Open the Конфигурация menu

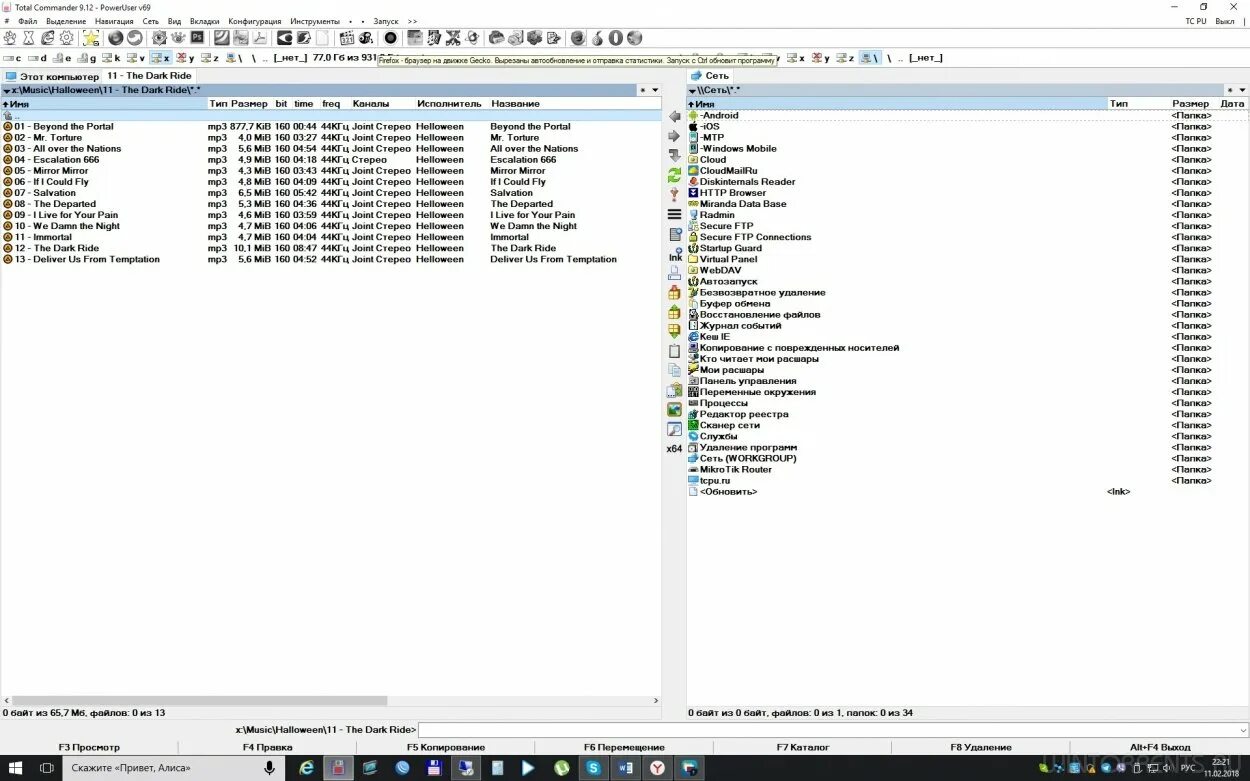pyautogui.click(x=255, y=21)
